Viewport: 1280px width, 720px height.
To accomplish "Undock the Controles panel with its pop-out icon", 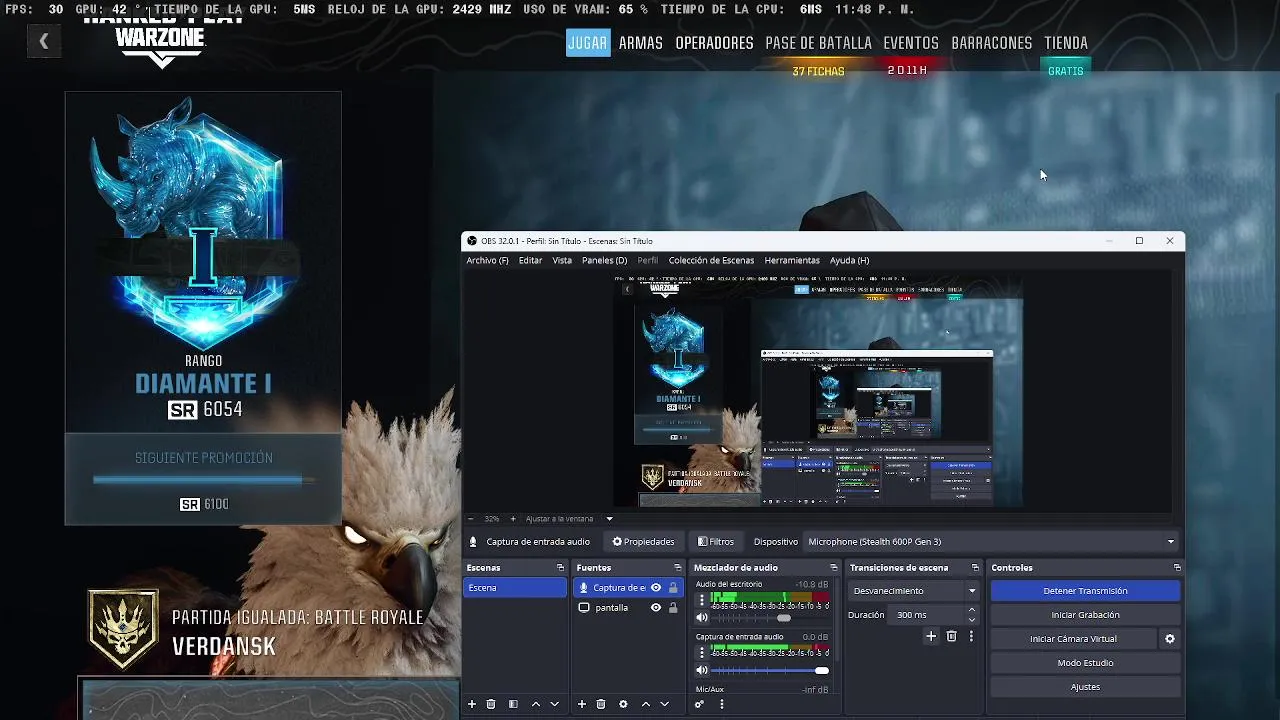I will [1177, 568].
